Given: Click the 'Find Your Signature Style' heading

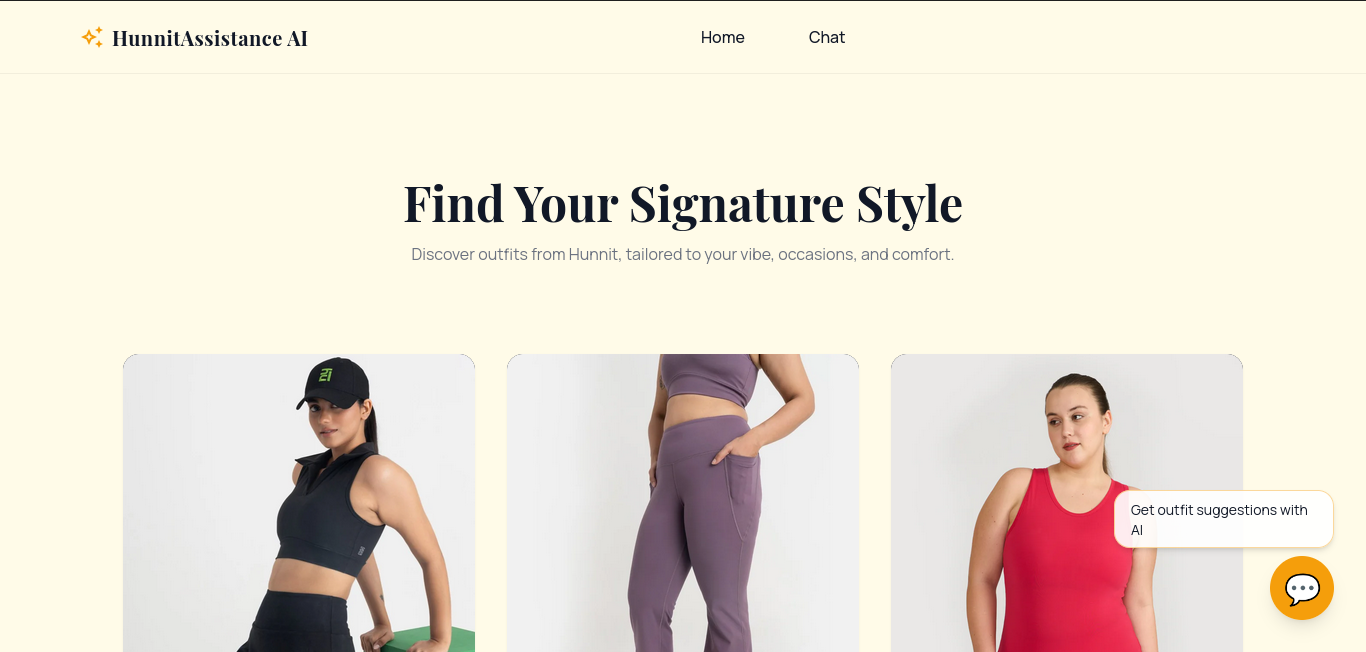Looking at the screenshot, I should pos(683,202).
